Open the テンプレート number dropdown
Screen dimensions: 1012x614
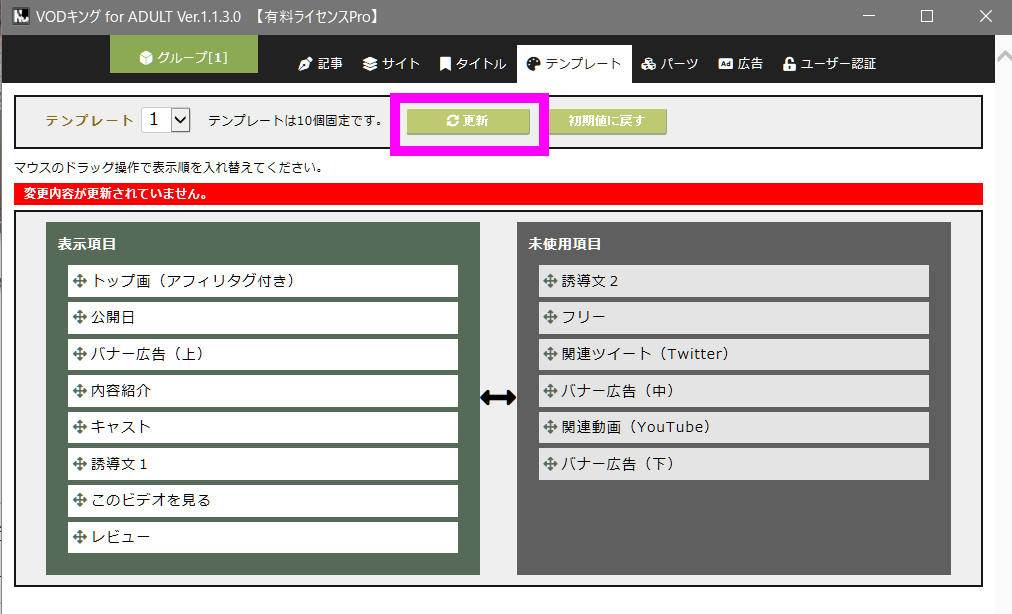[180, 120]
